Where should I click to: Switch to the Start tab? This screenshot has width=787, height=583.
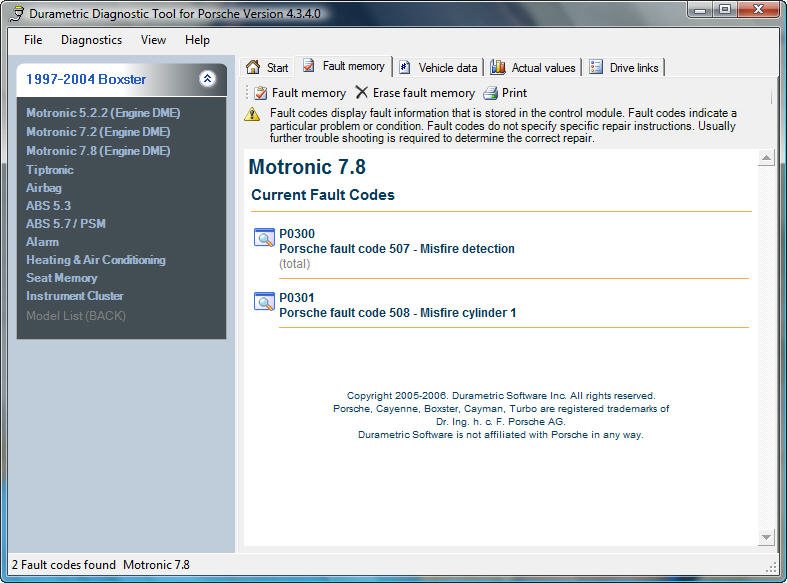point(267,67)
